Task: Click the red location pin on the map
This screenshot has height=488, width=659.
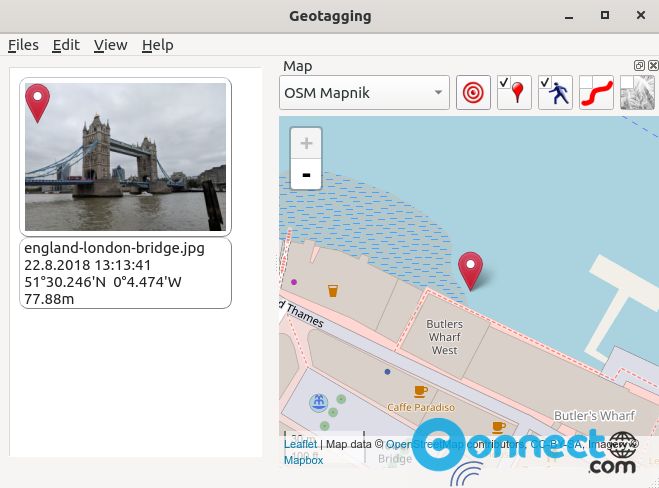Action: tap(470, 271)
